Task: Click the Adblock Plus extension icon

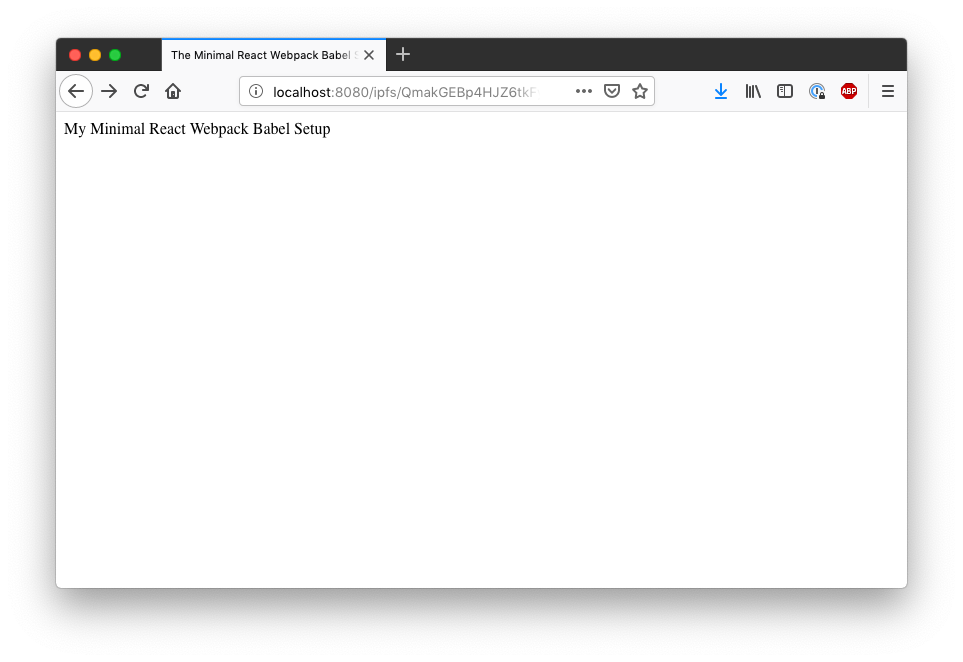Action: point(849,91)
